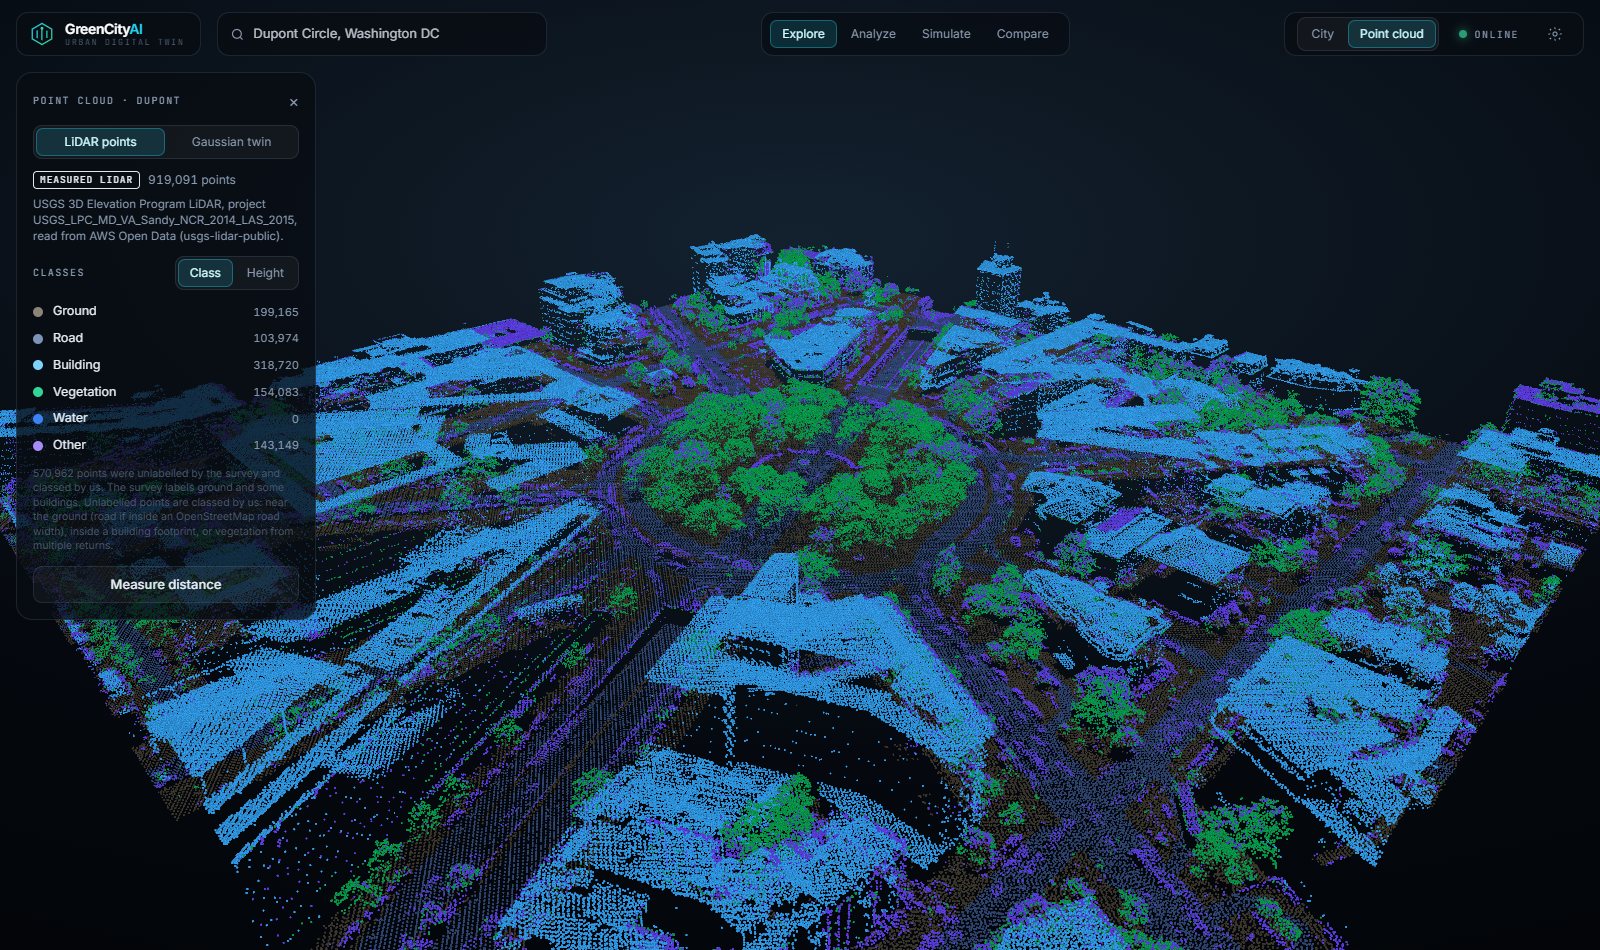The width and height of the screenshot is (1600, 950).
Task: Click the GreenCityAI hexagon logo icon
Action: click(42, 34)
